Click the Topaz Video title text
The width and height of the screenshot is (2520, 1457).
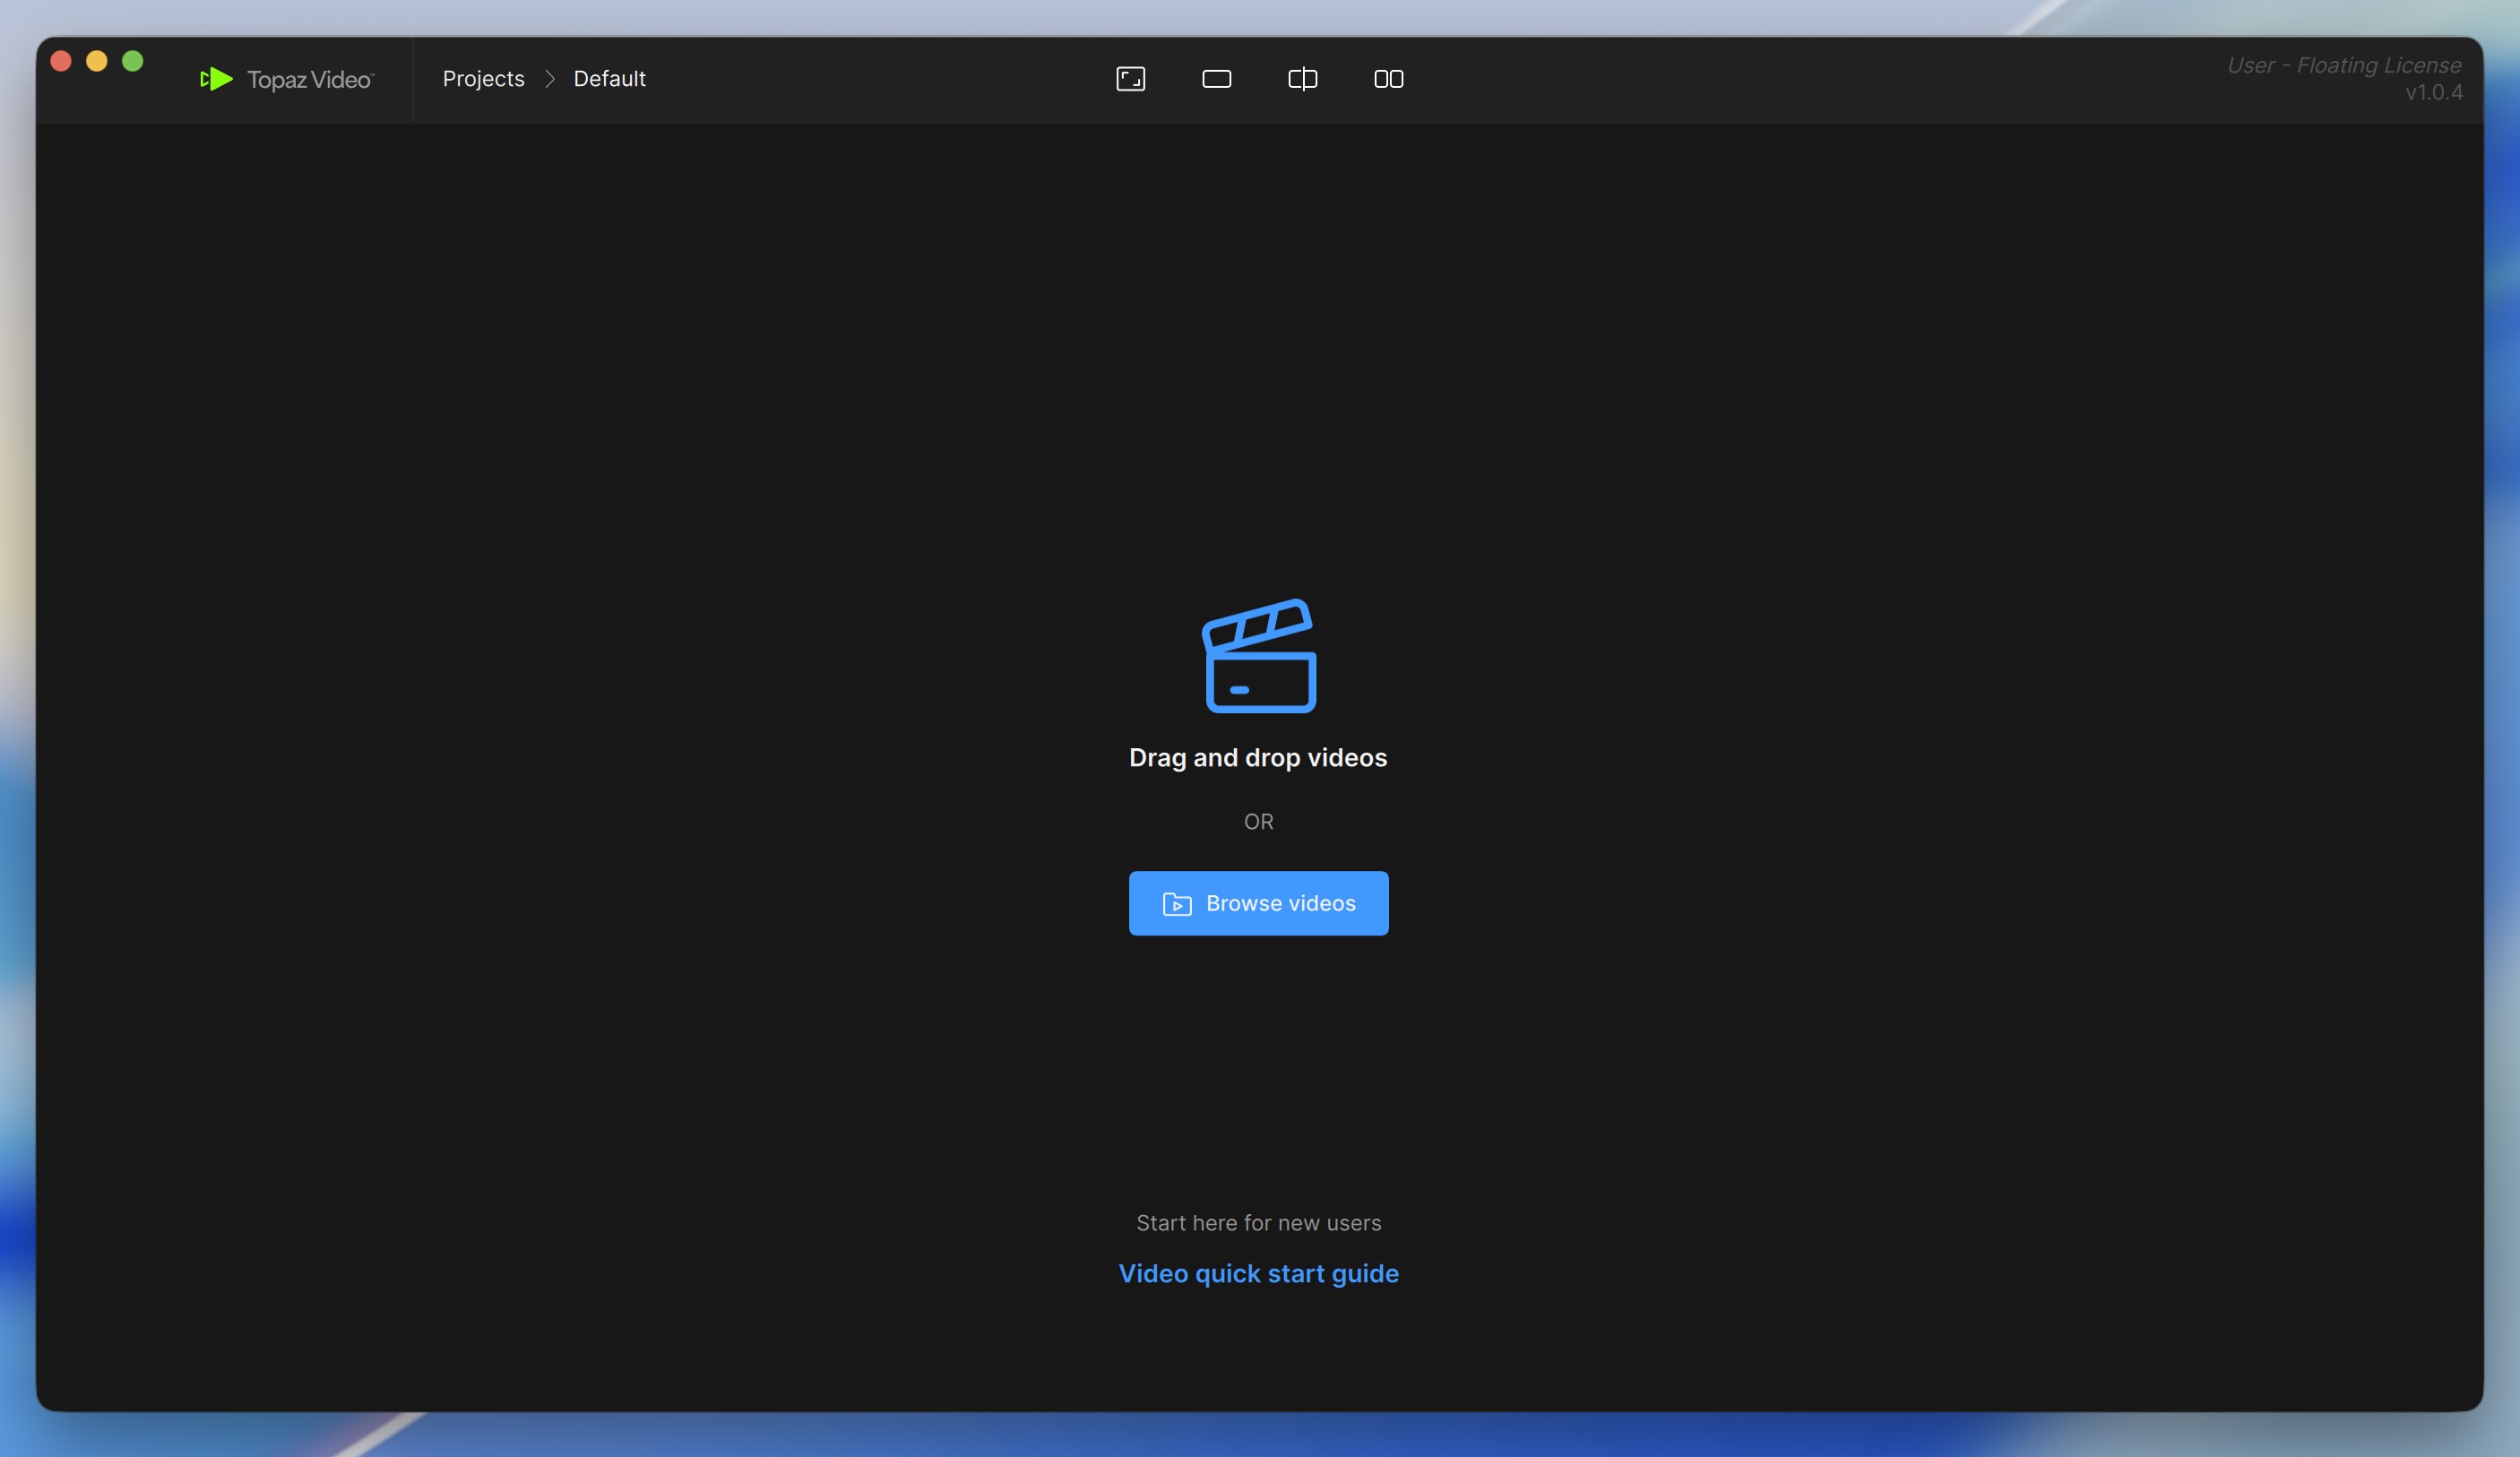(309, 80)
